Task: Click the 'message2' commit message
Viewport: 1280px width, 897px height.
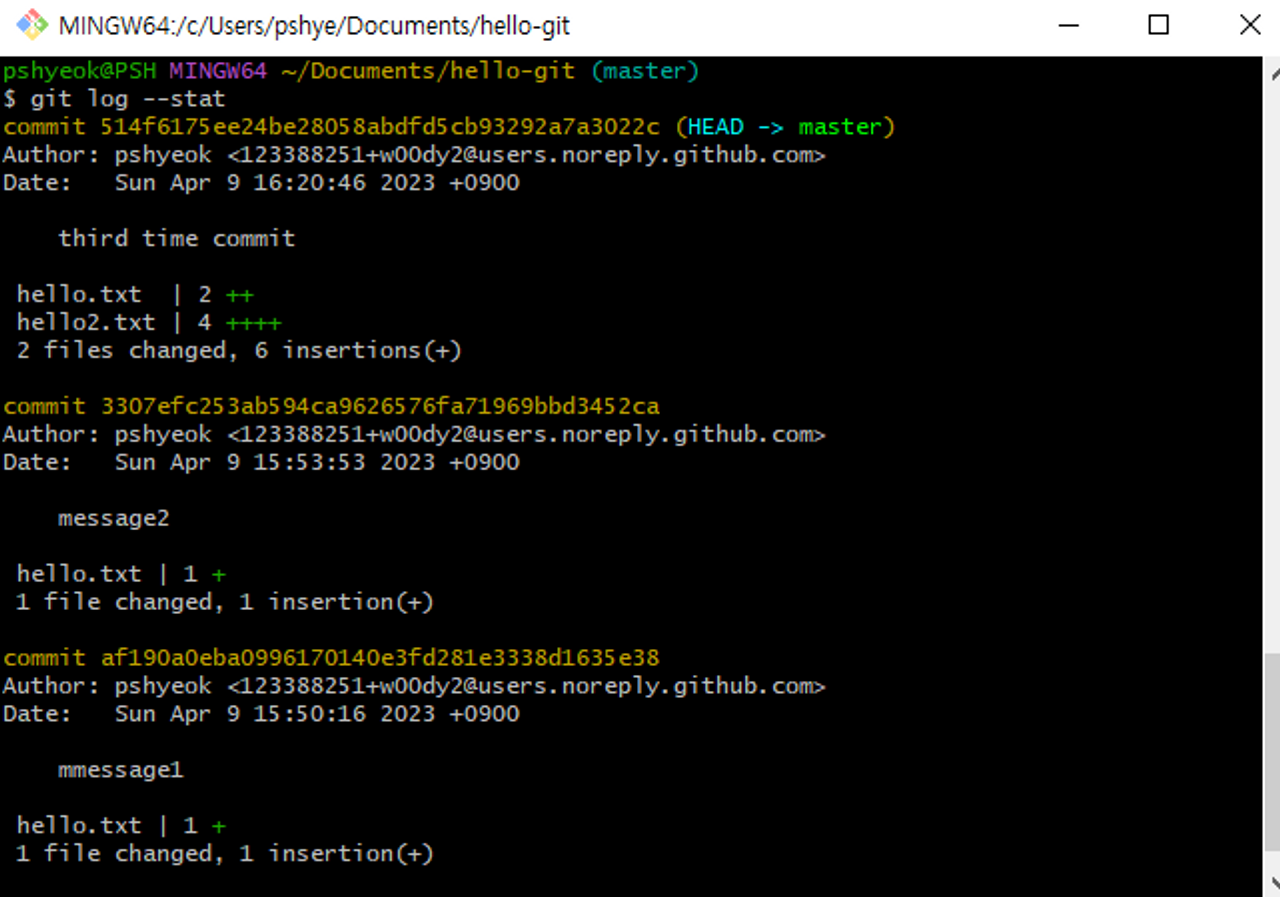Action: pos(114,518)
